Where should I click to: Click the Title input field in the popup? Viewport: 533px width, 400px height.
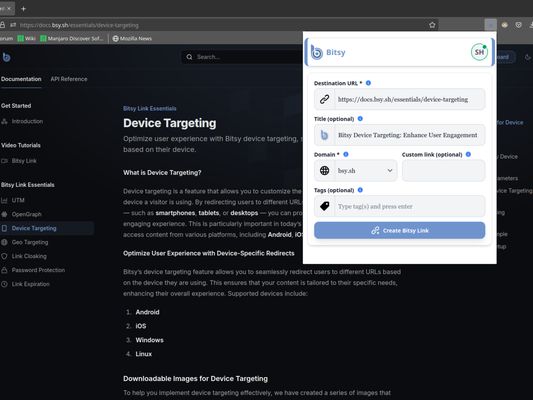click(409, 135)
